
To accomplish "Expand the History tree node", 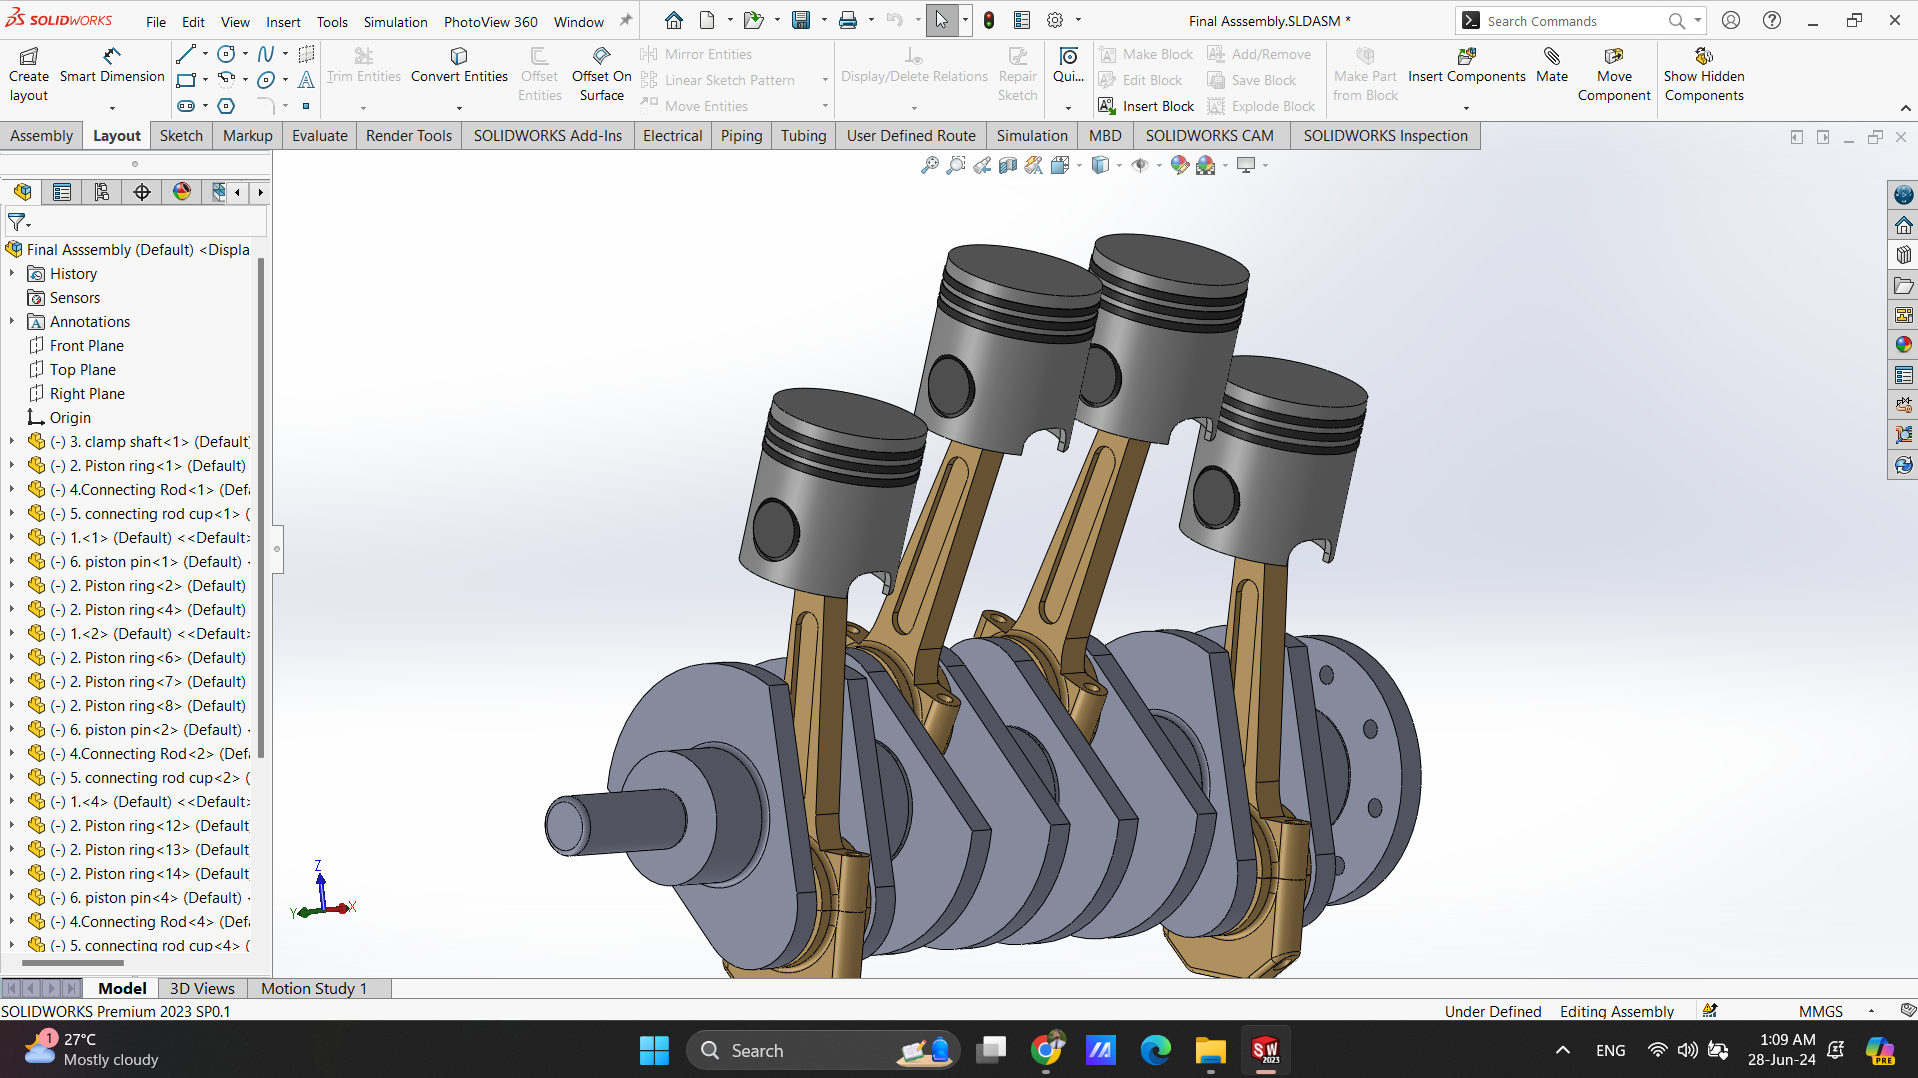I will [12, 273].
